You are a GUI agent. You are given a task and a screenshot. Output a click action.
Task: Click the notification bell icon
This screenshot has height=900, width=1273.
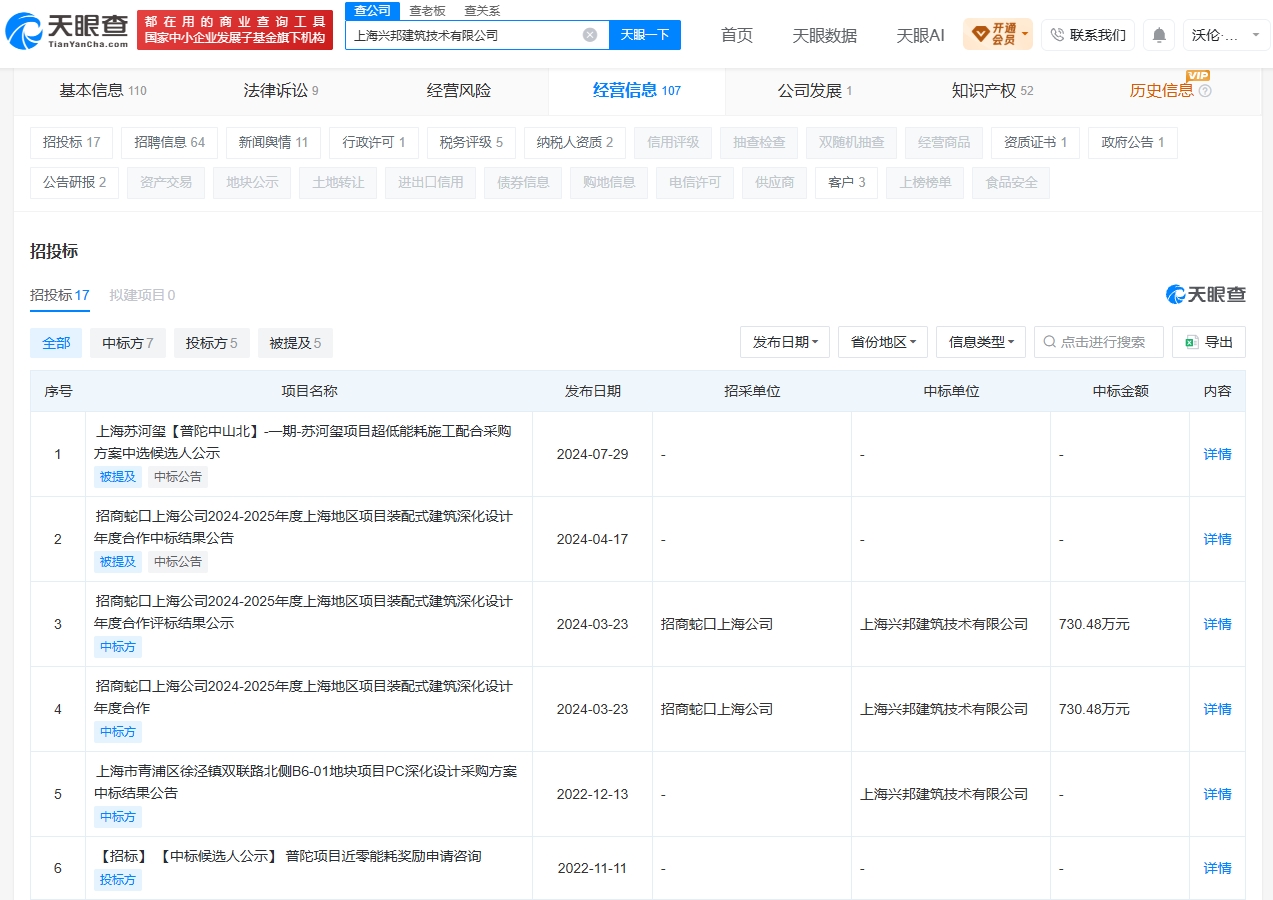[x=1159, y=35]
